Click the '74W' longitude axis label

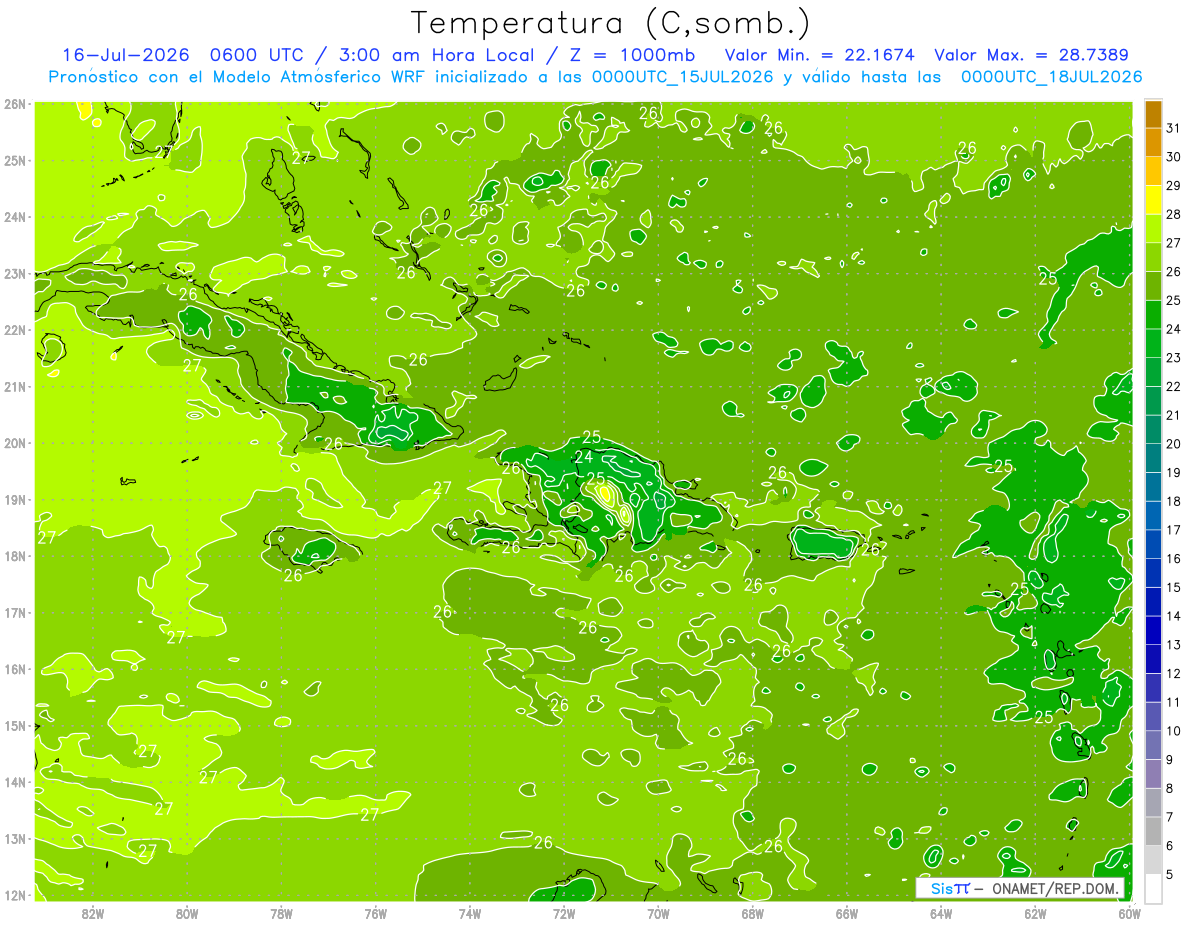(x=470, y=912)
